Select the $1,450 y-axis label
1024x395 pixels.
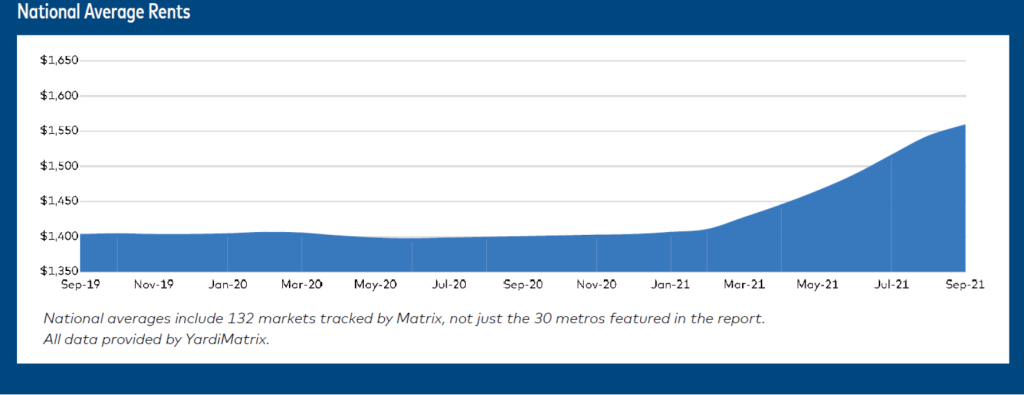59,201
